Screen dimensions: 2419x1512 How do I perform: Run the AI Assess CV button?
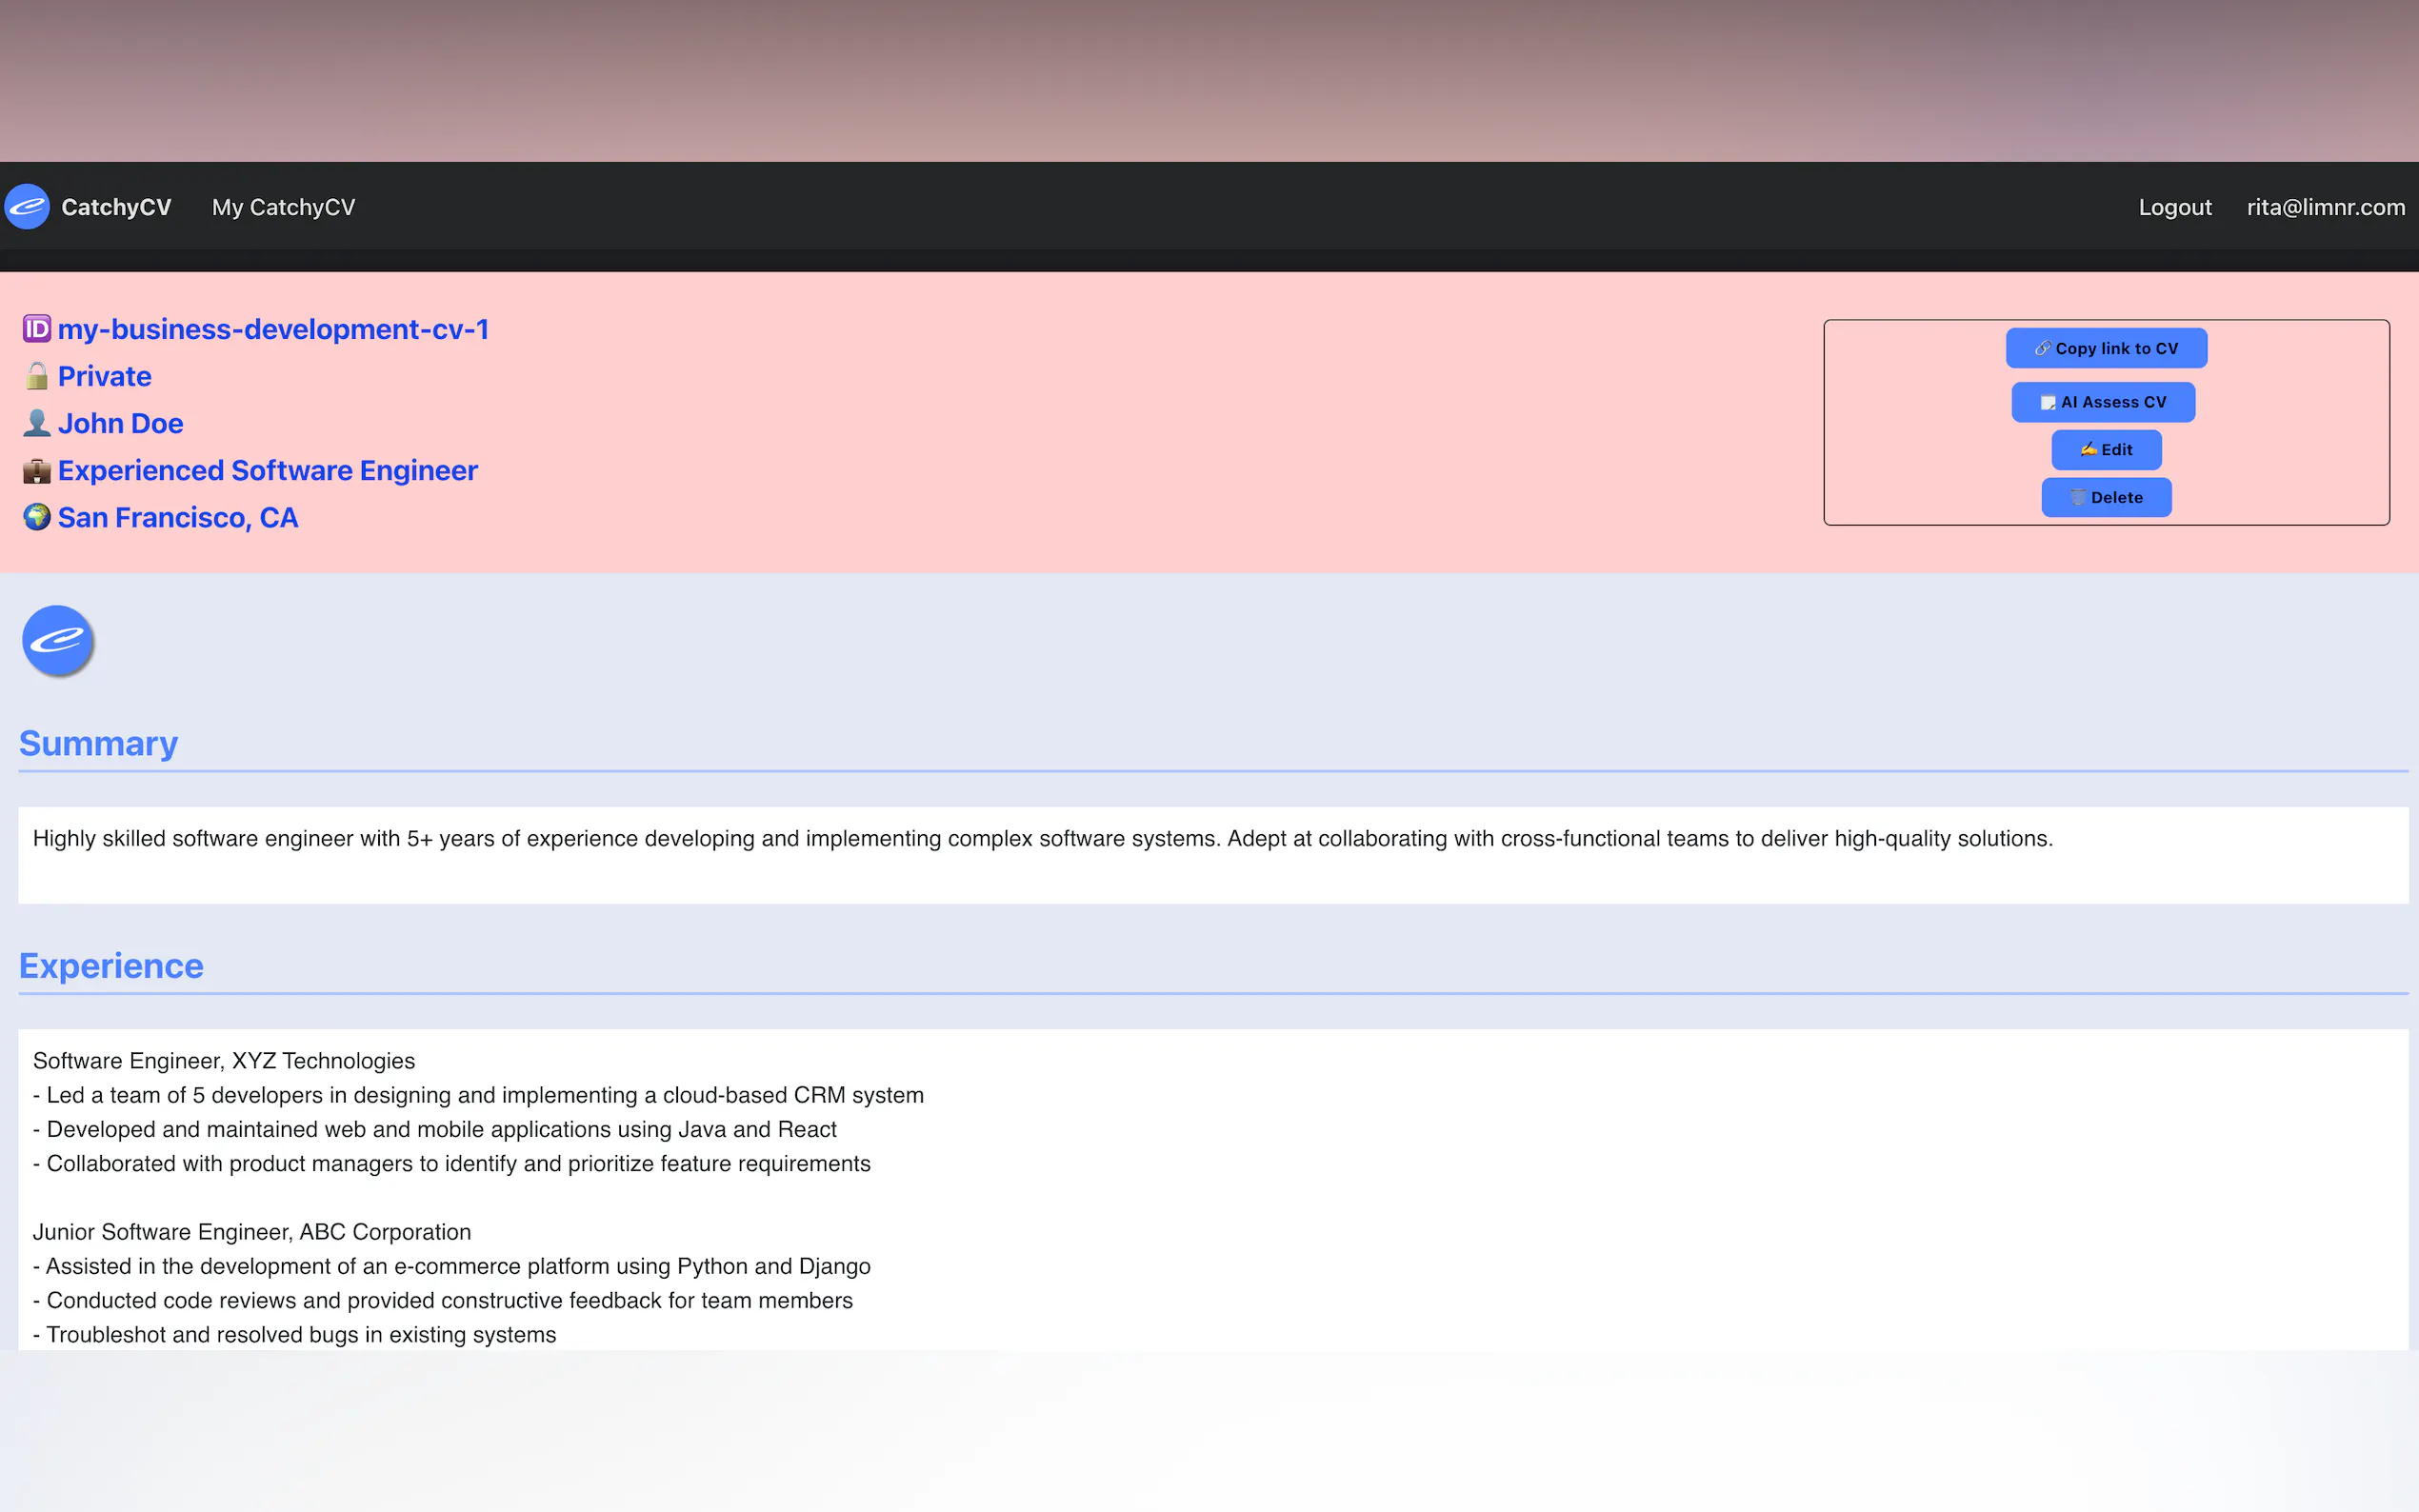click(x=2103, y=402)
